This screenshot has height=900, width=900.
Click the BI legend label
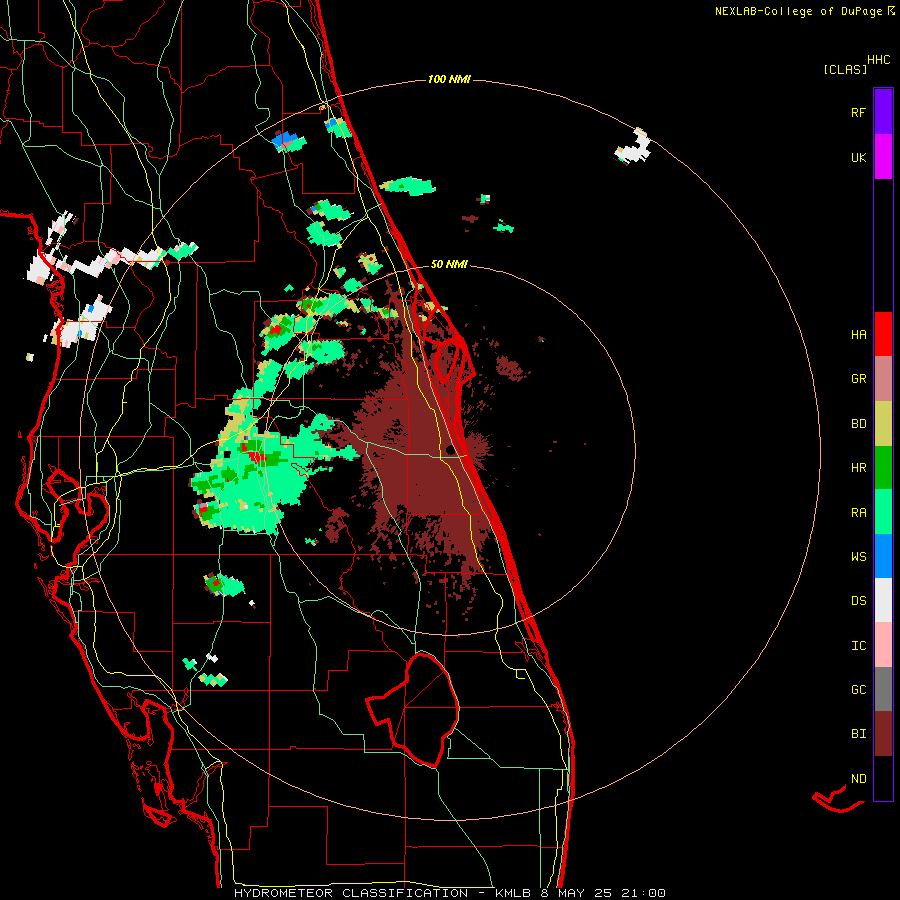coord(858,734)
